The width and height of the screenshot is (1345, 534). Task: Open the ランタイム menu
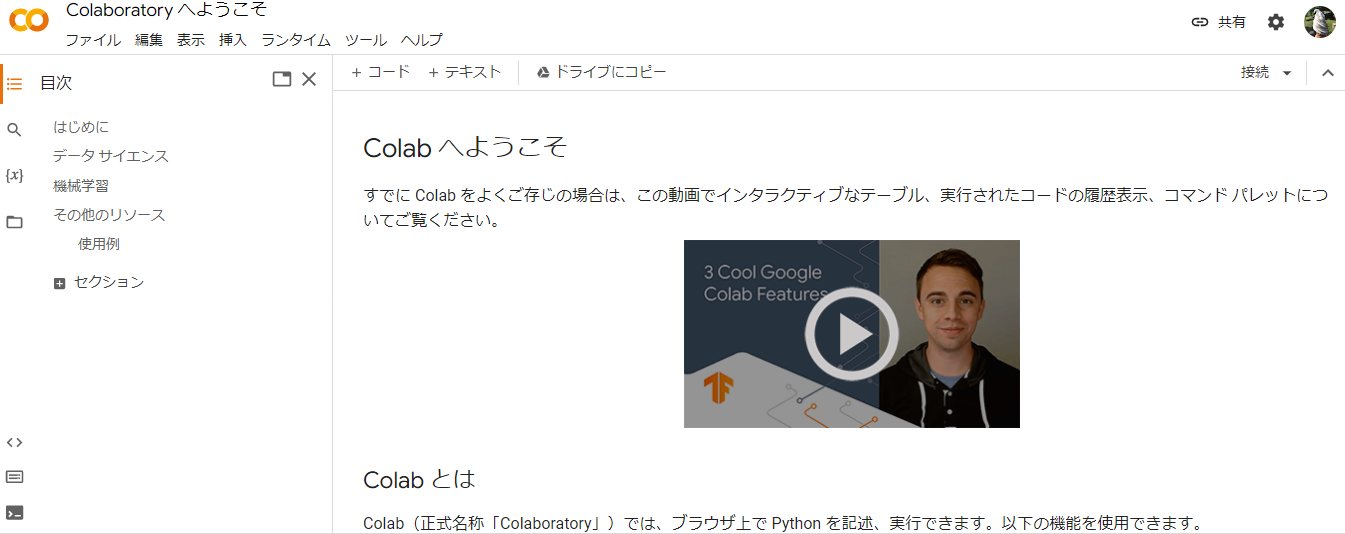pos(296,40)
